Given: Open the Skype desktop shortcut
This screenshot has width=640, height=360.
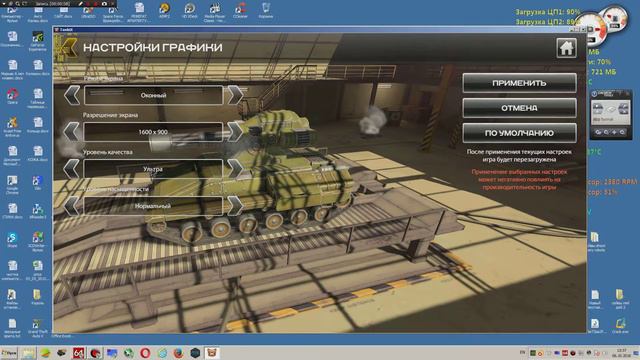Looking at the screenshot, I should pos(12,240).
